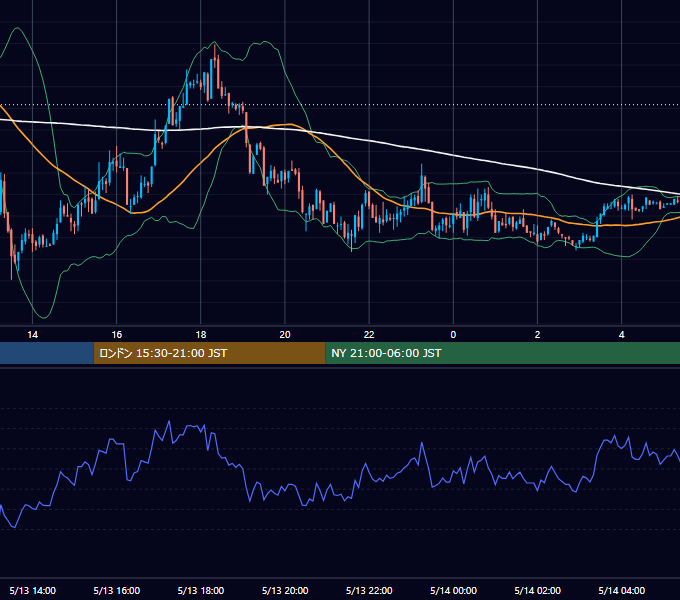Screen dimensions: 680x600
Task: Click the "14" hour label on price chart axis
Action: (x=33, y=335)
